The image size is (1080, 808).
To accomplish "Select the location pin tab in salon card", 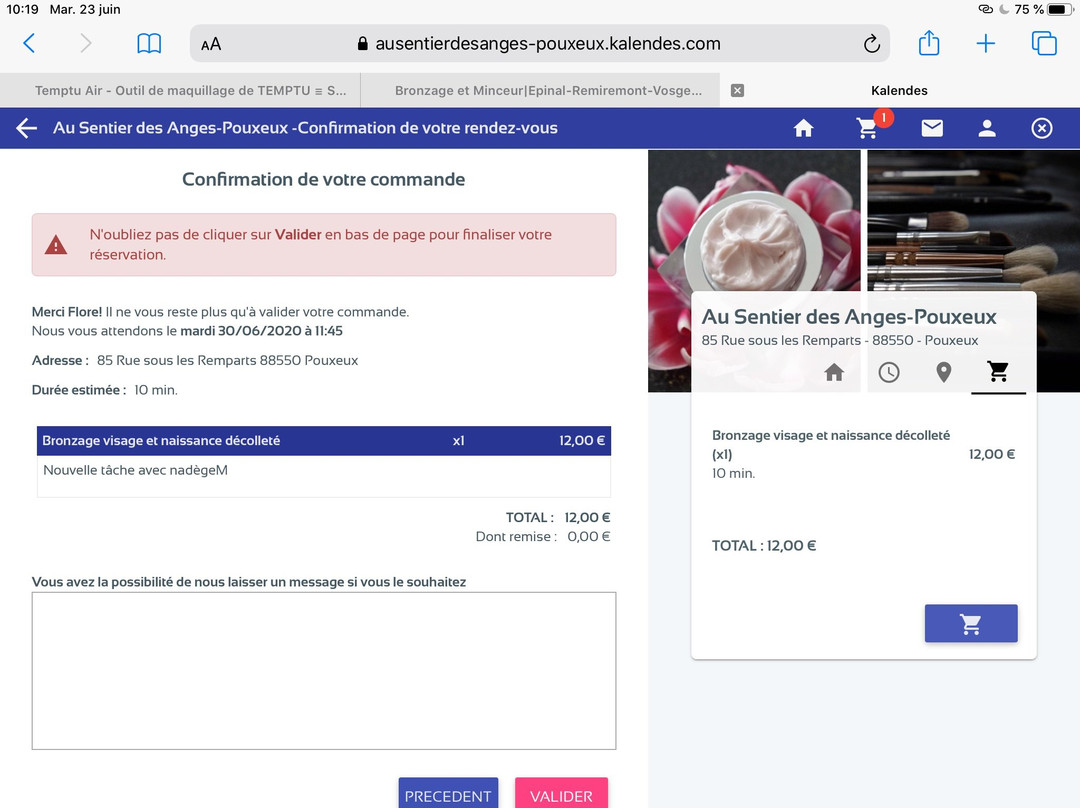I will (x=943, y=372).
